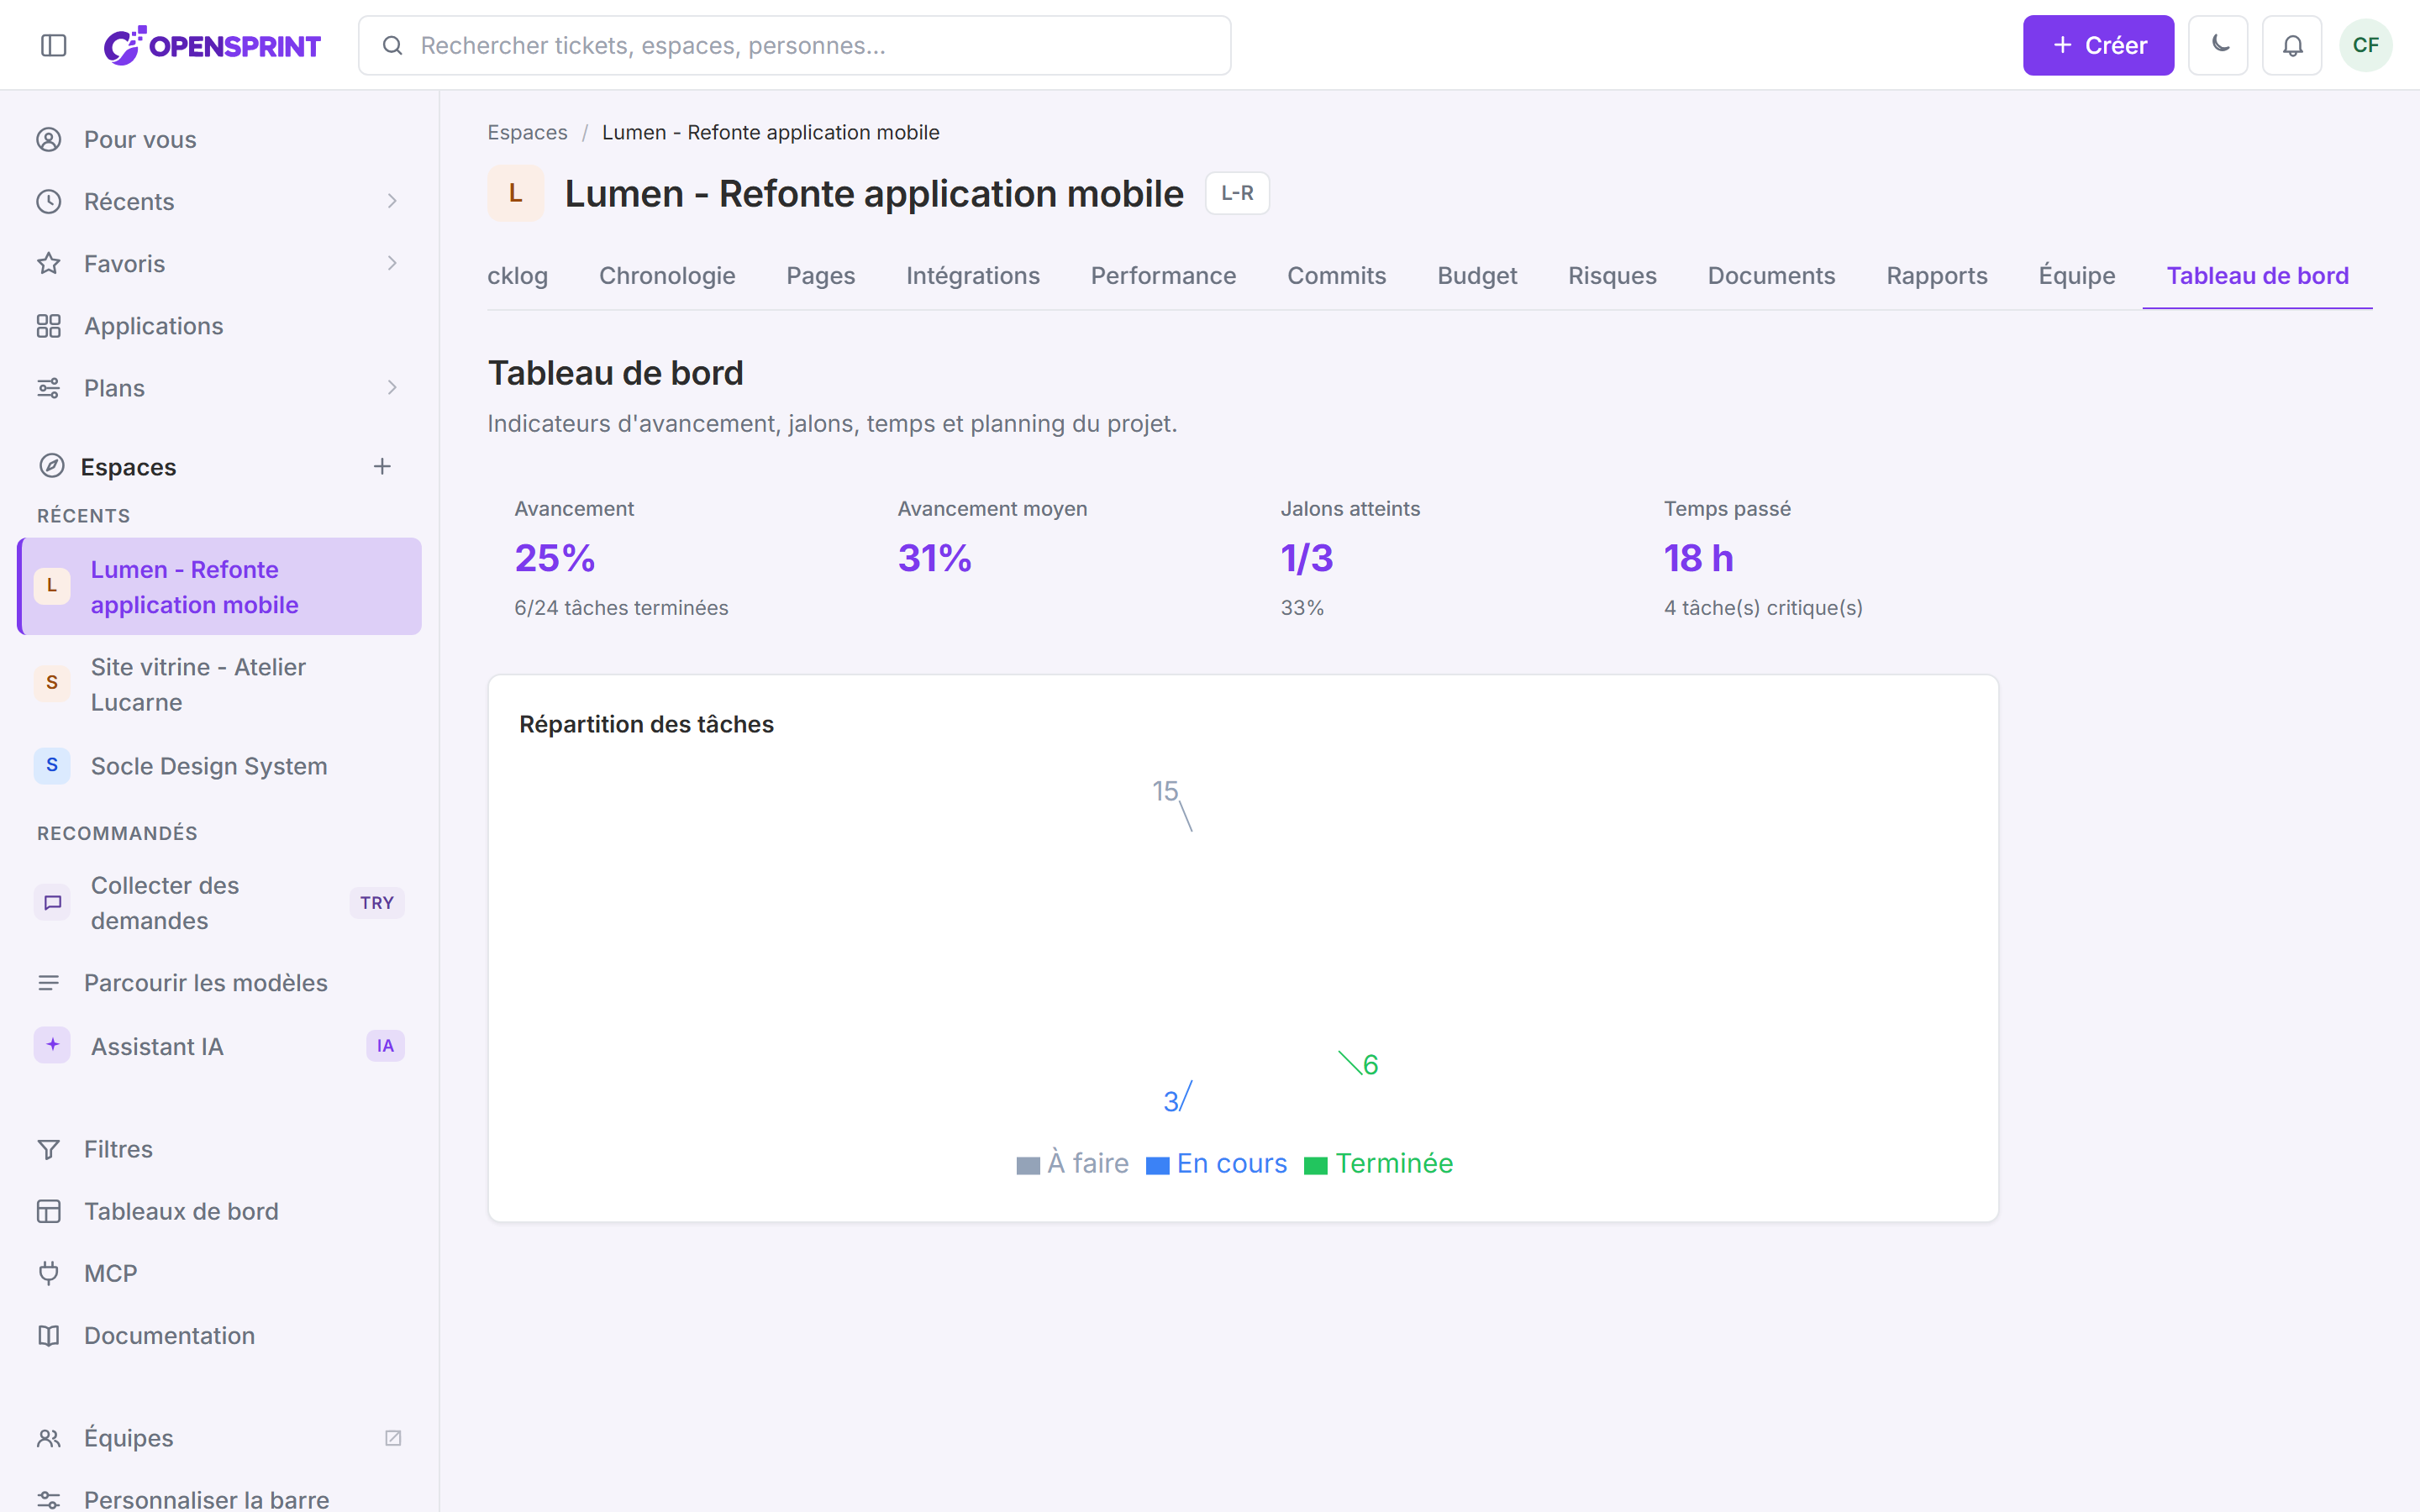The height and width of the screenshot is (1512, 2420).
Task: Click the Tableaux de bord layout icon
Action: click(49, 1211)
